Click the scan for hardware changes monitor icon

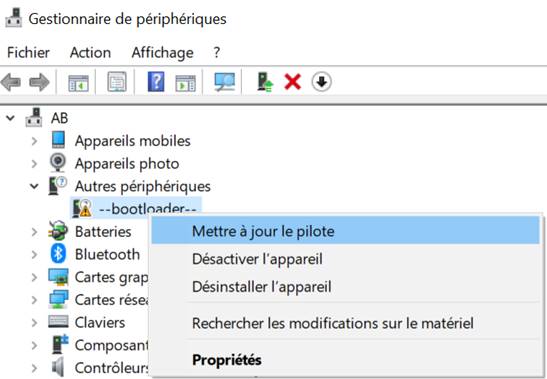click(x=224, y=82)
